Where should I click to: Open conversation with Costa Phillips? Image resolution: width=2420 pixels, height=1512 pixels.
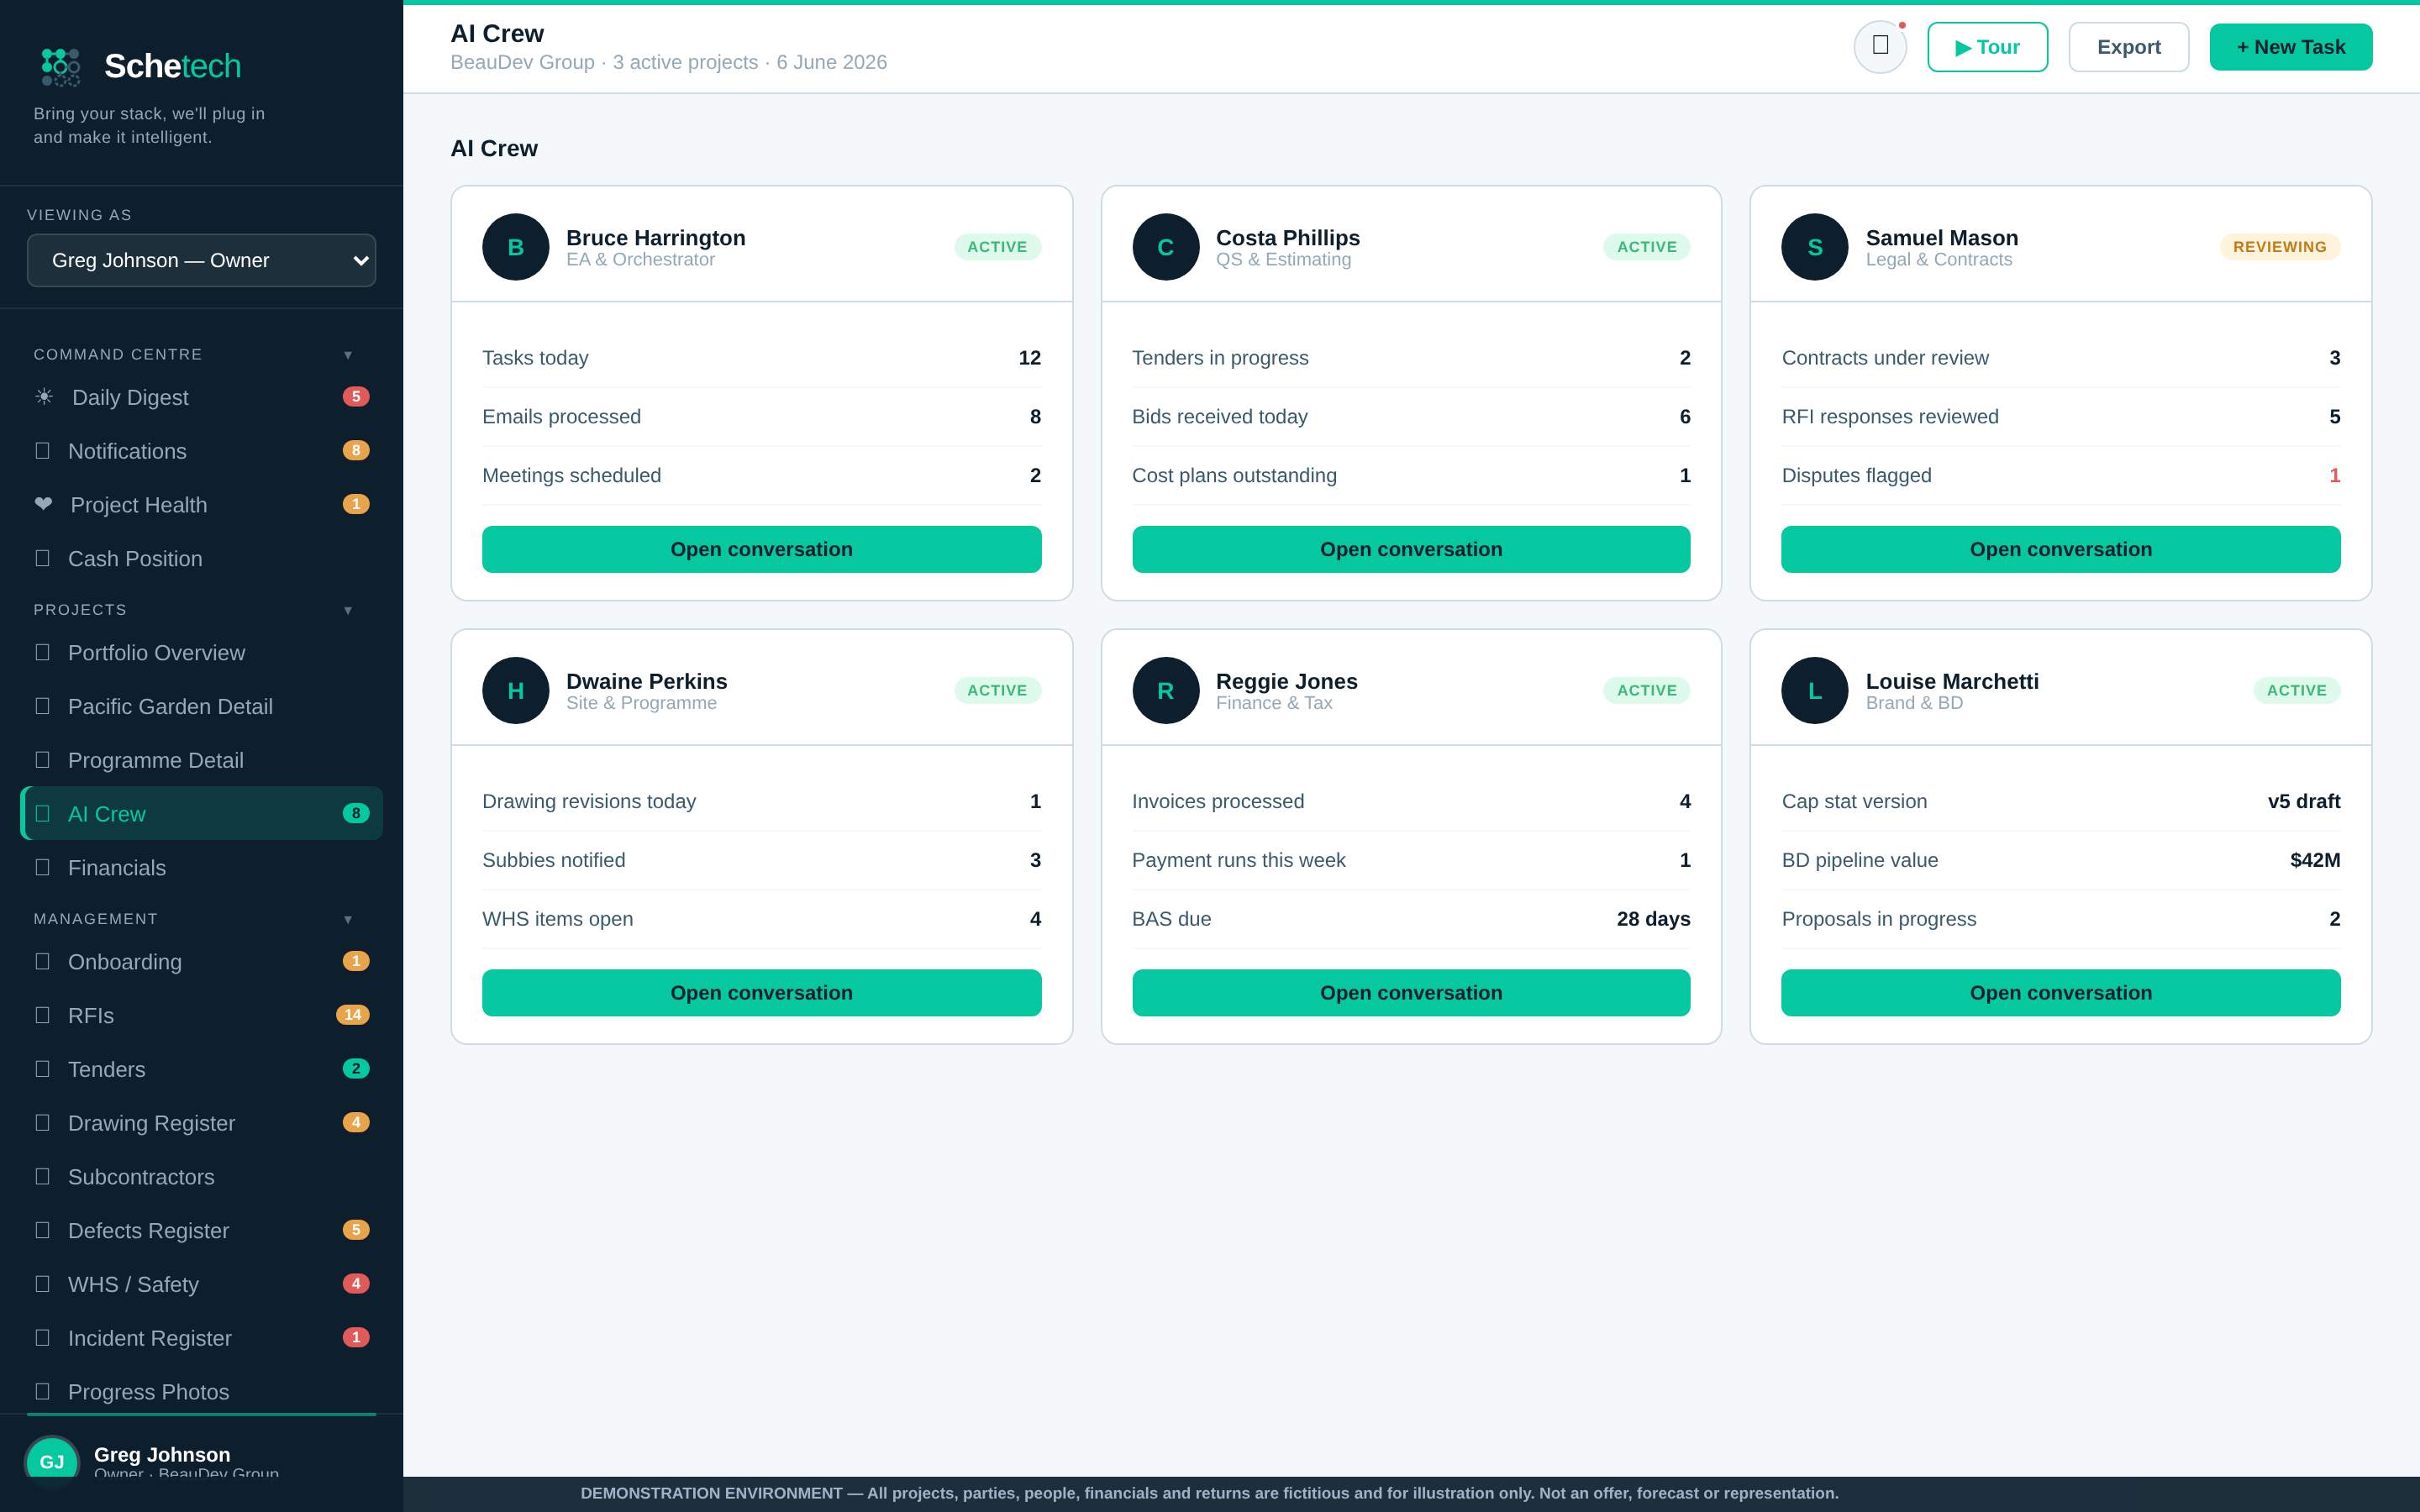point(1411,549)
